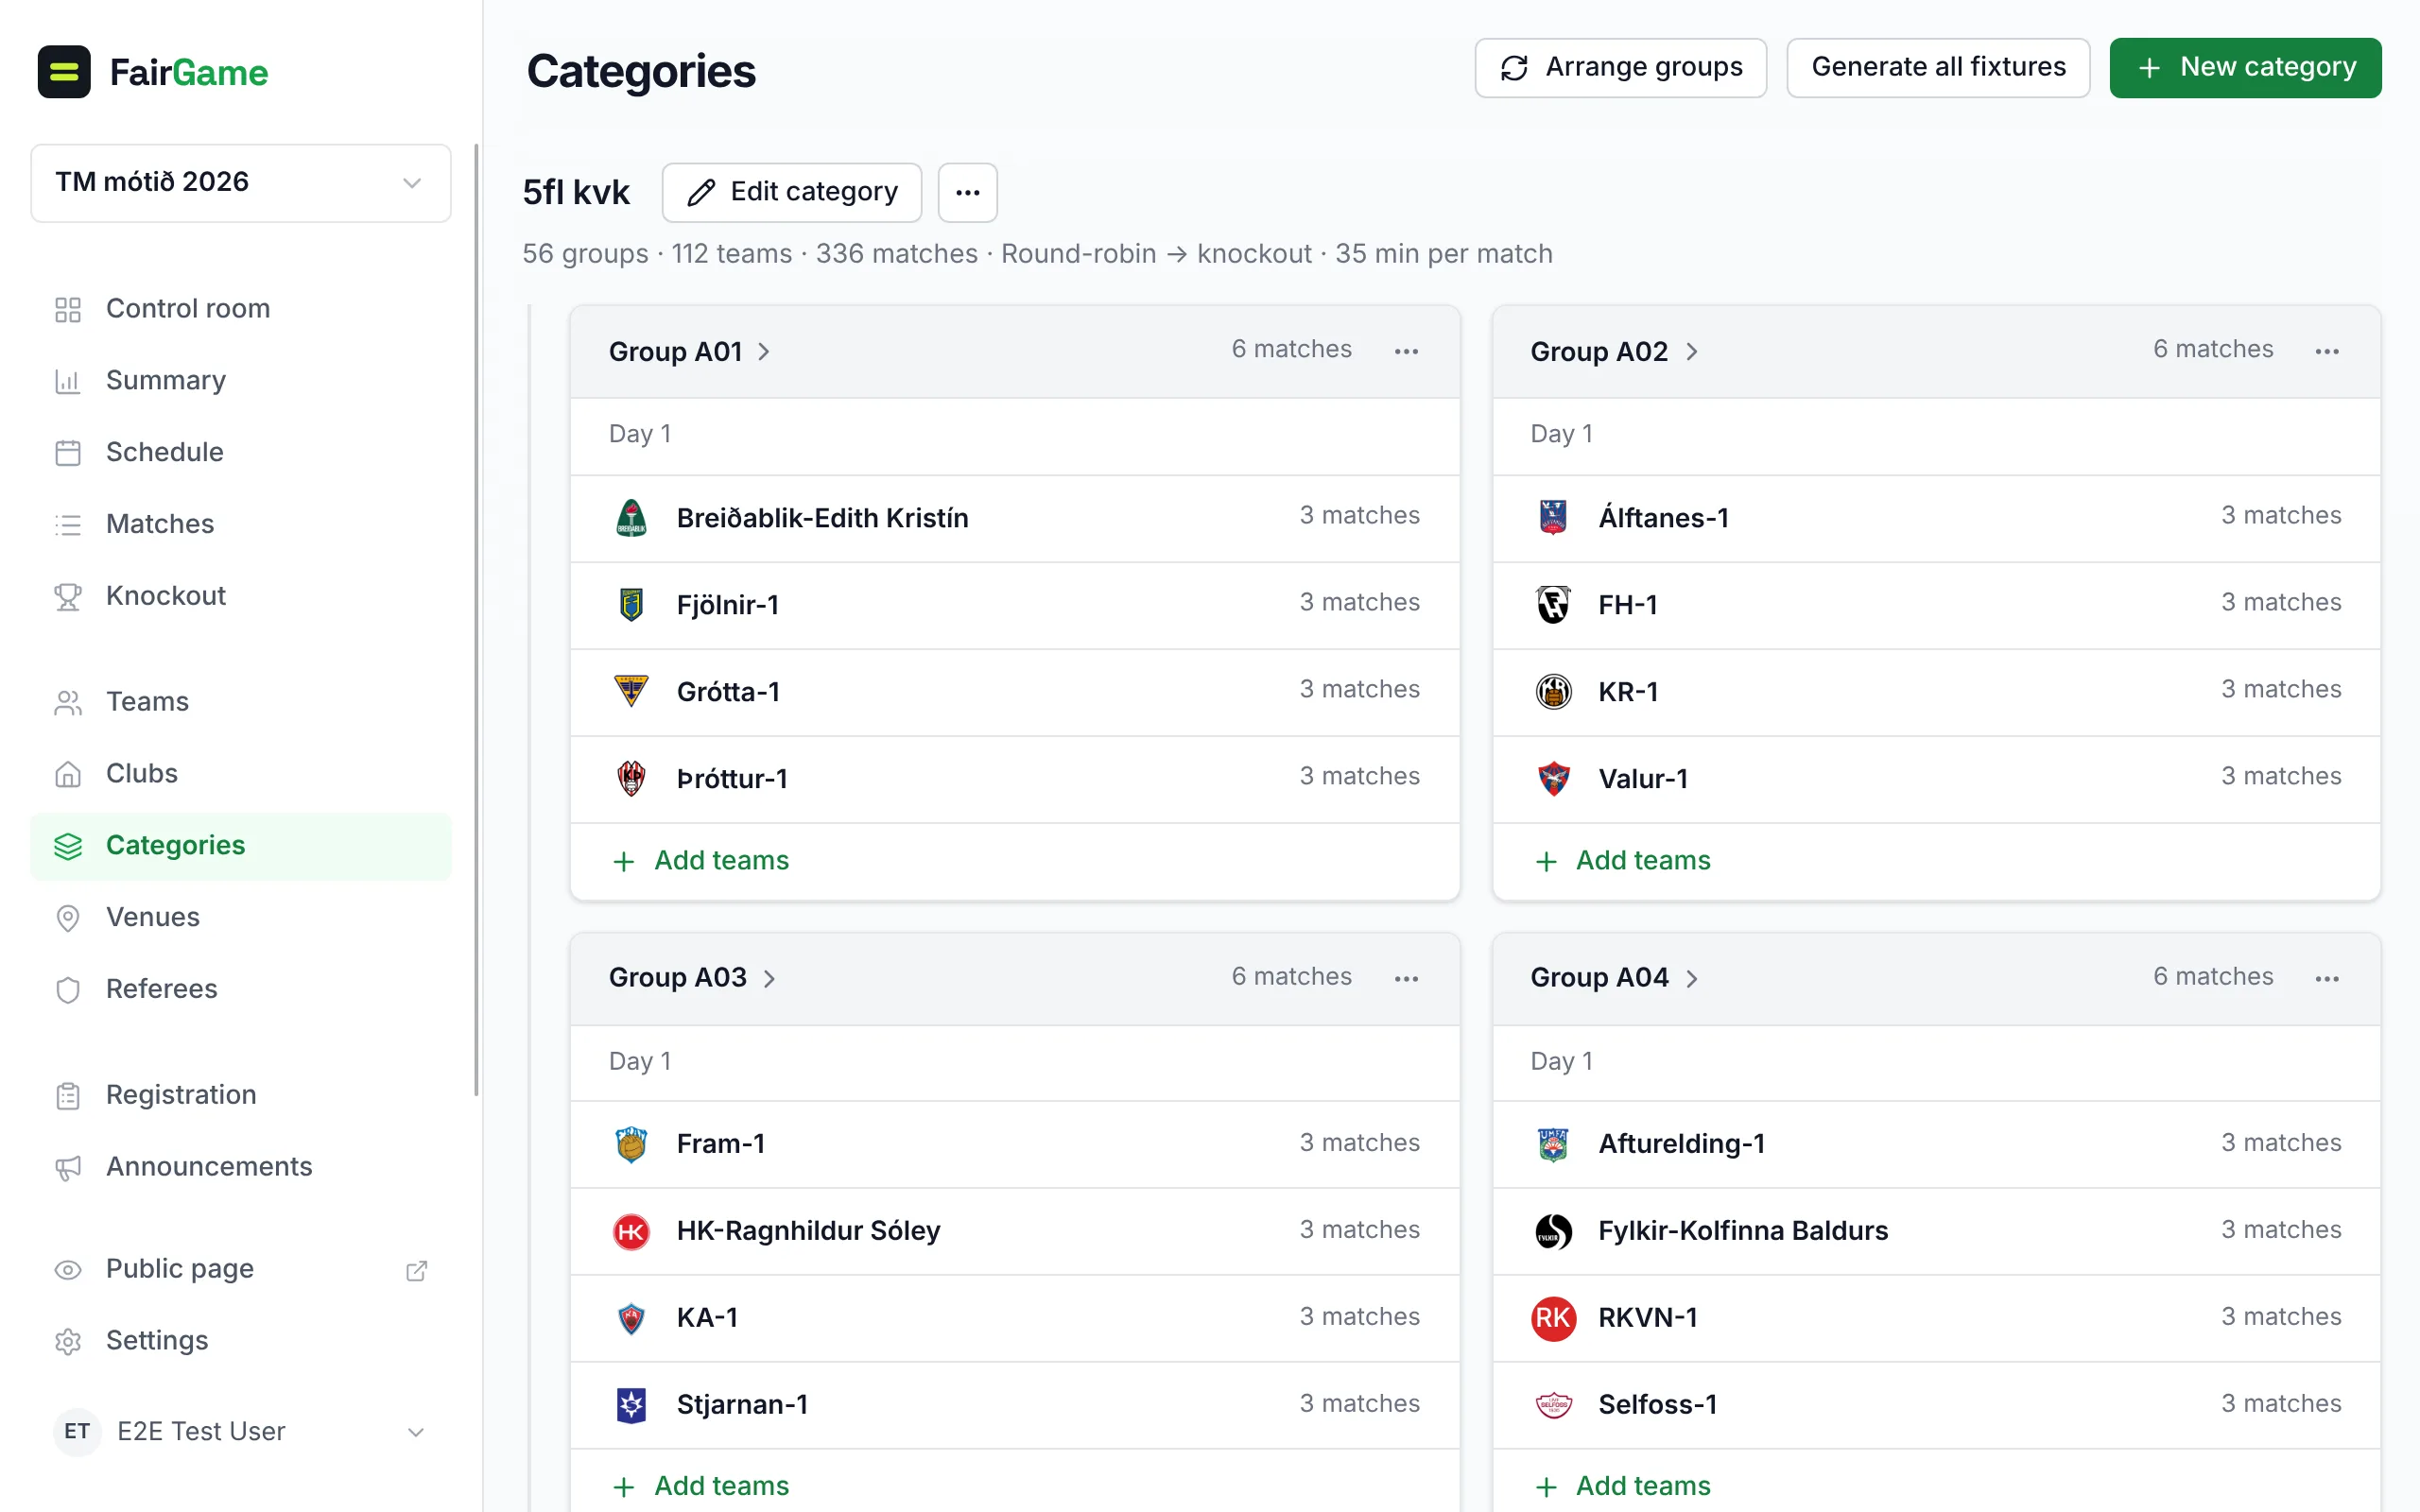Add teams to Group A02
The width and height of the screenshot is (2420, 1512).
[x=1623, y=861]
